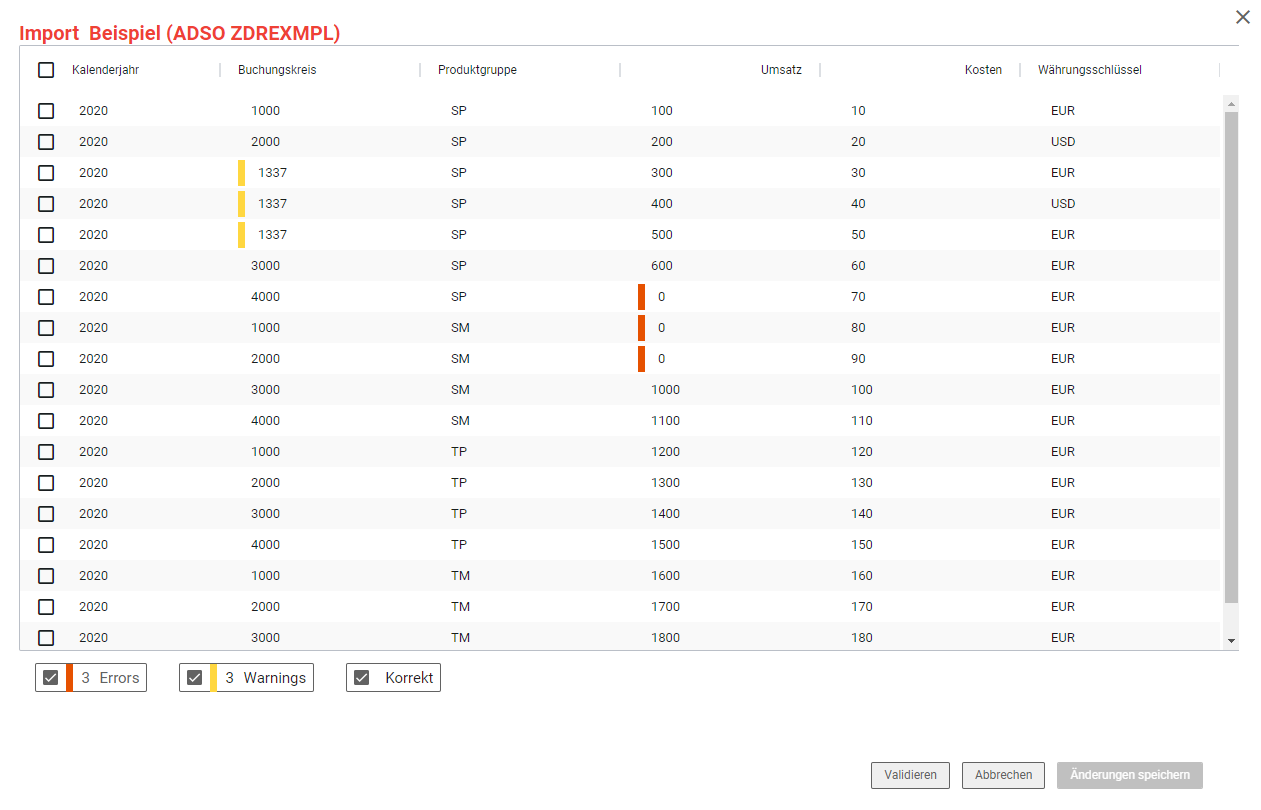Click Umsatz 0 cell in Kosten 90 row
The height and width of the screenshot is (810, 1261).
click(661, 359)
